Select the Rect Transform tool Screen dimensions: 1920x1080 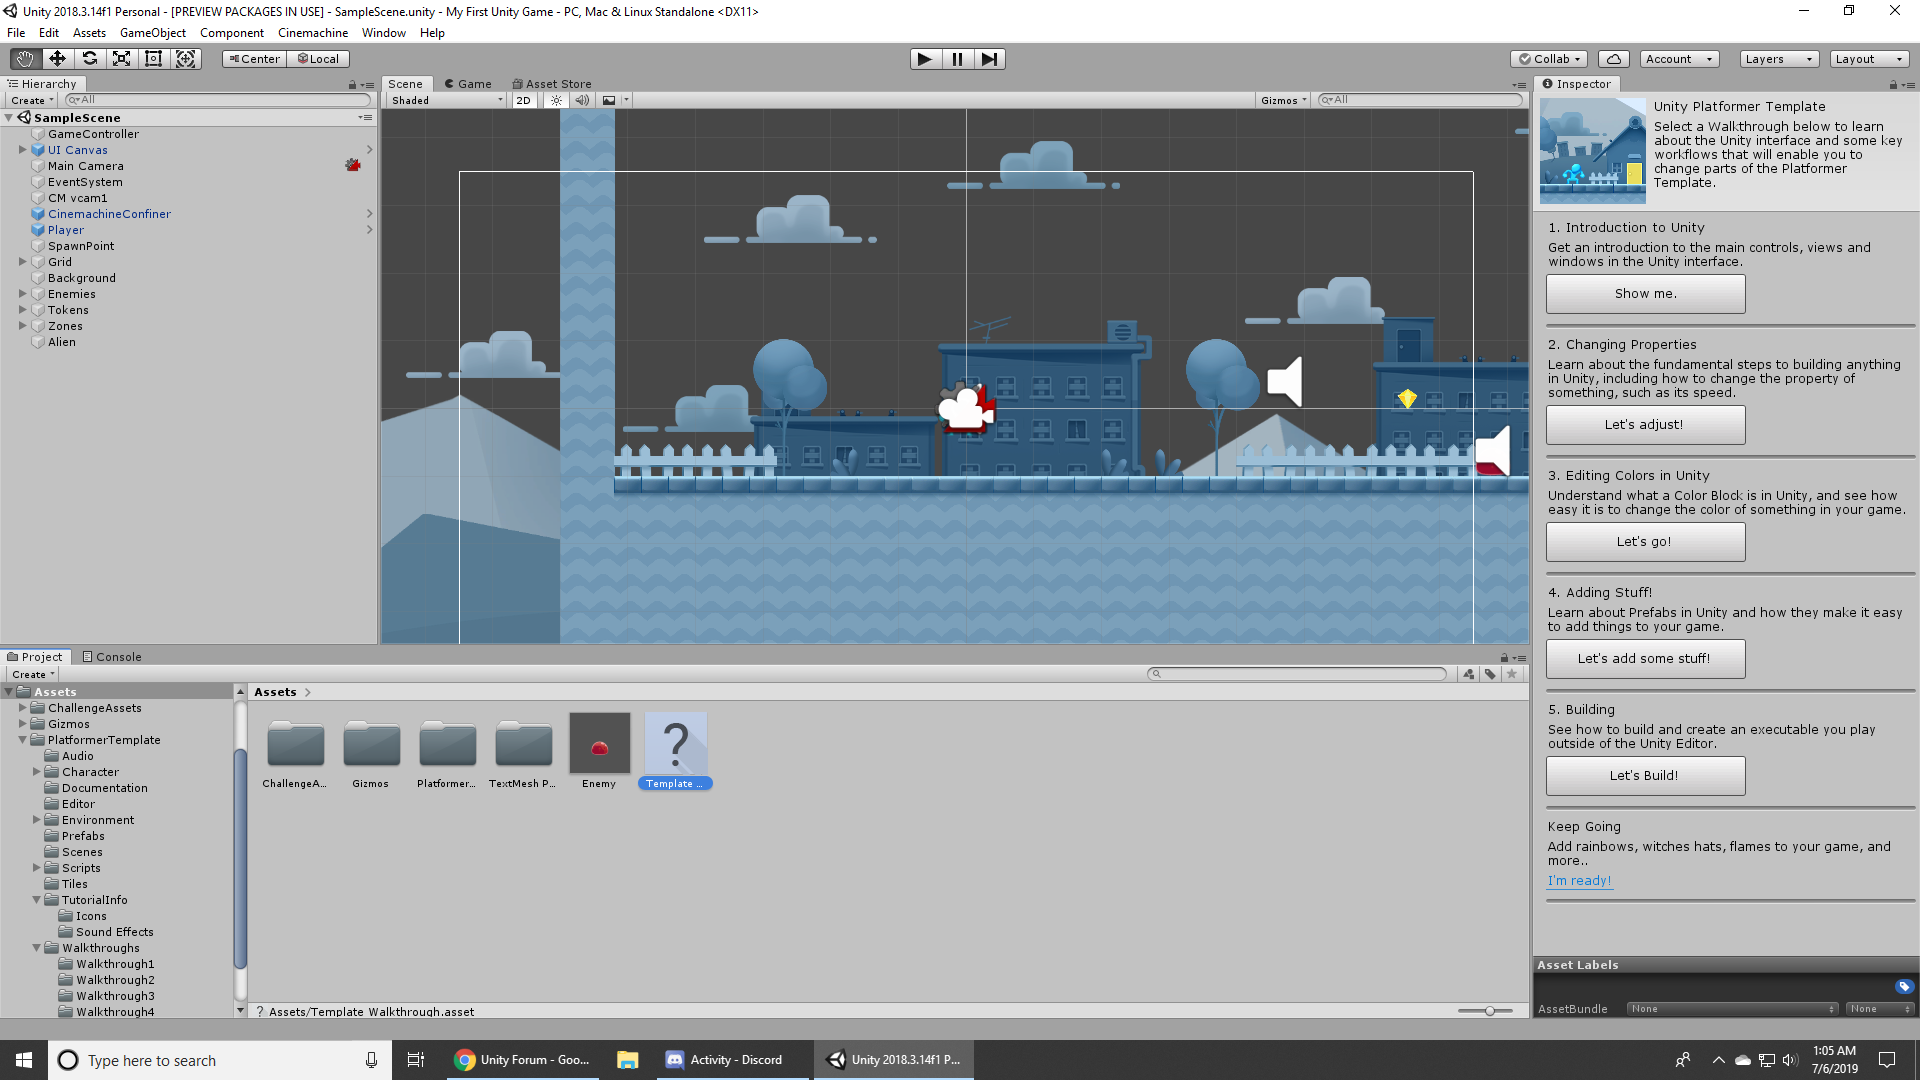153,59
